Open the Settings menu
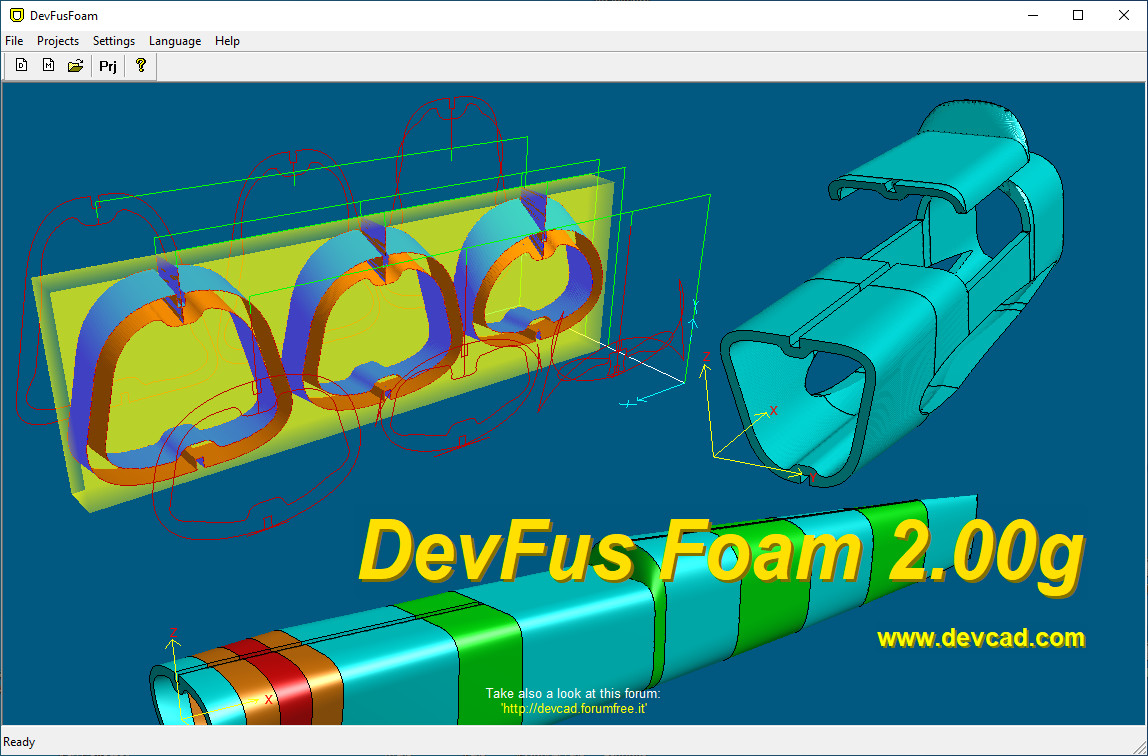 [113, 41]
